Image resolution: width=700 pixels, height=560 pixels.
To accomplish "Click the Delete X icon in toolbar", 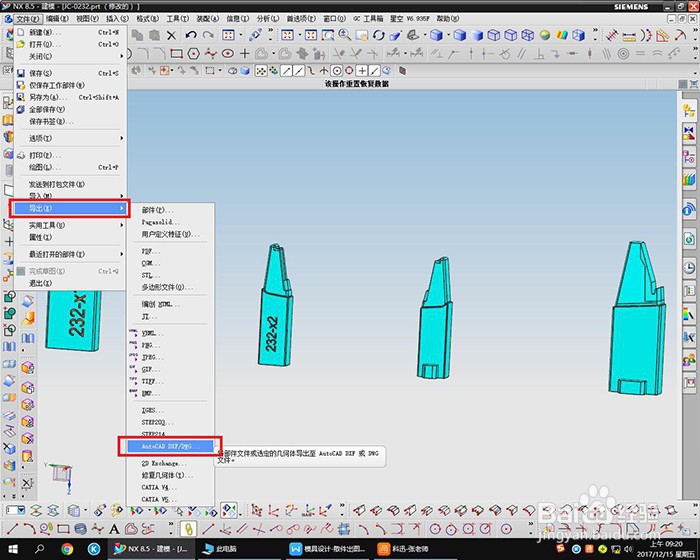I will pos(171,35).
